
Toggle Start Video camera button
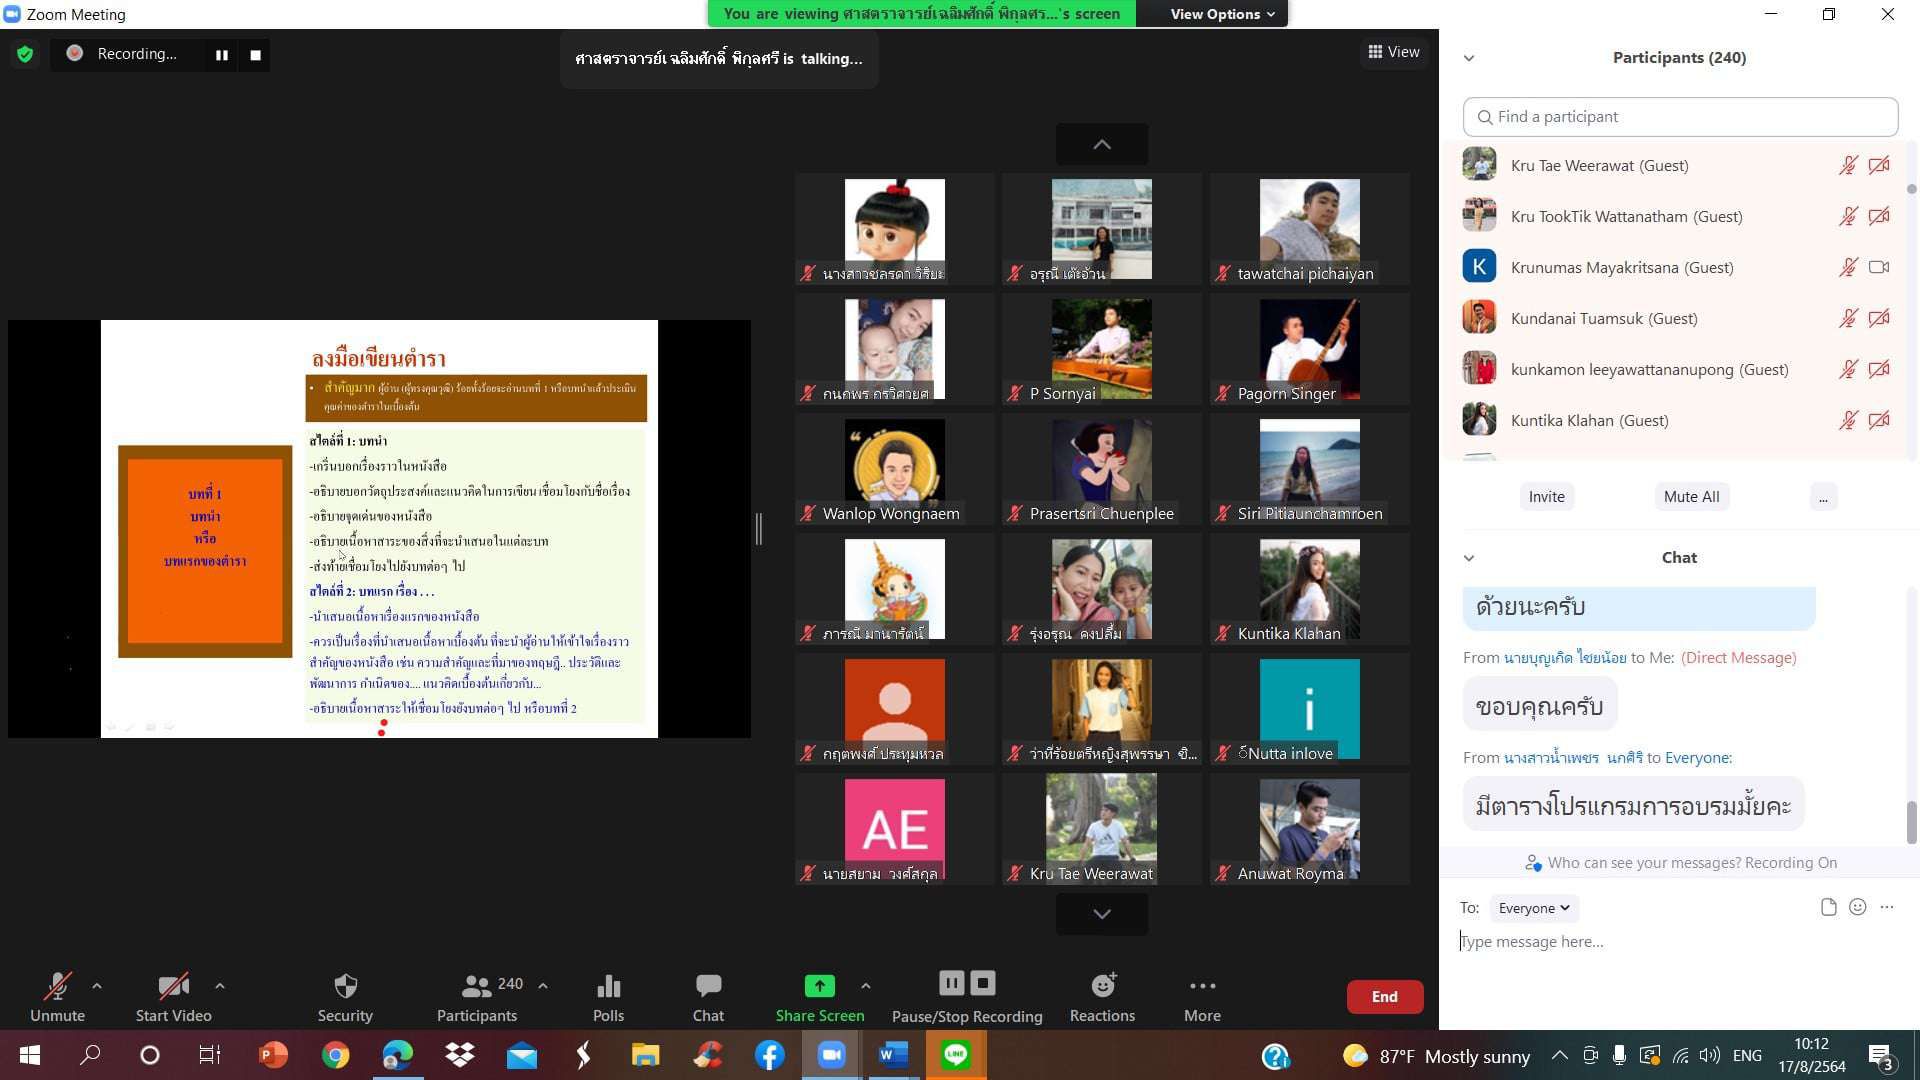(x=173, y=987)
